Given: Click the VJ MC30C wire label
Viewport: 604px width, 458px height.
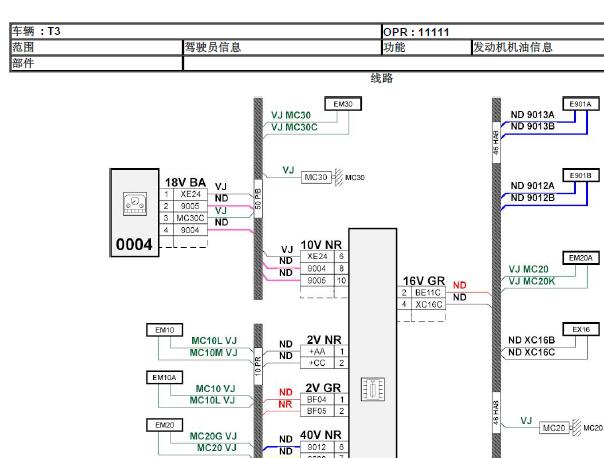Looking at the screenshot, I should click(x=294, y=127).
